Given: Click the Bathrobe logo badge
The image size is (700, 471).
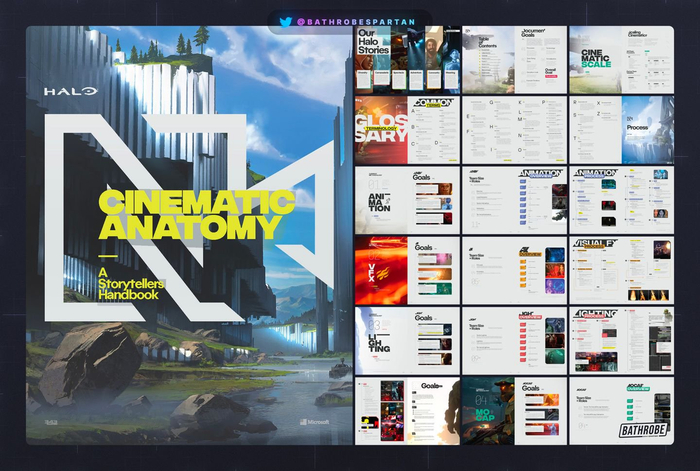Looking at the screenshot, I should (x=643, y=430).
